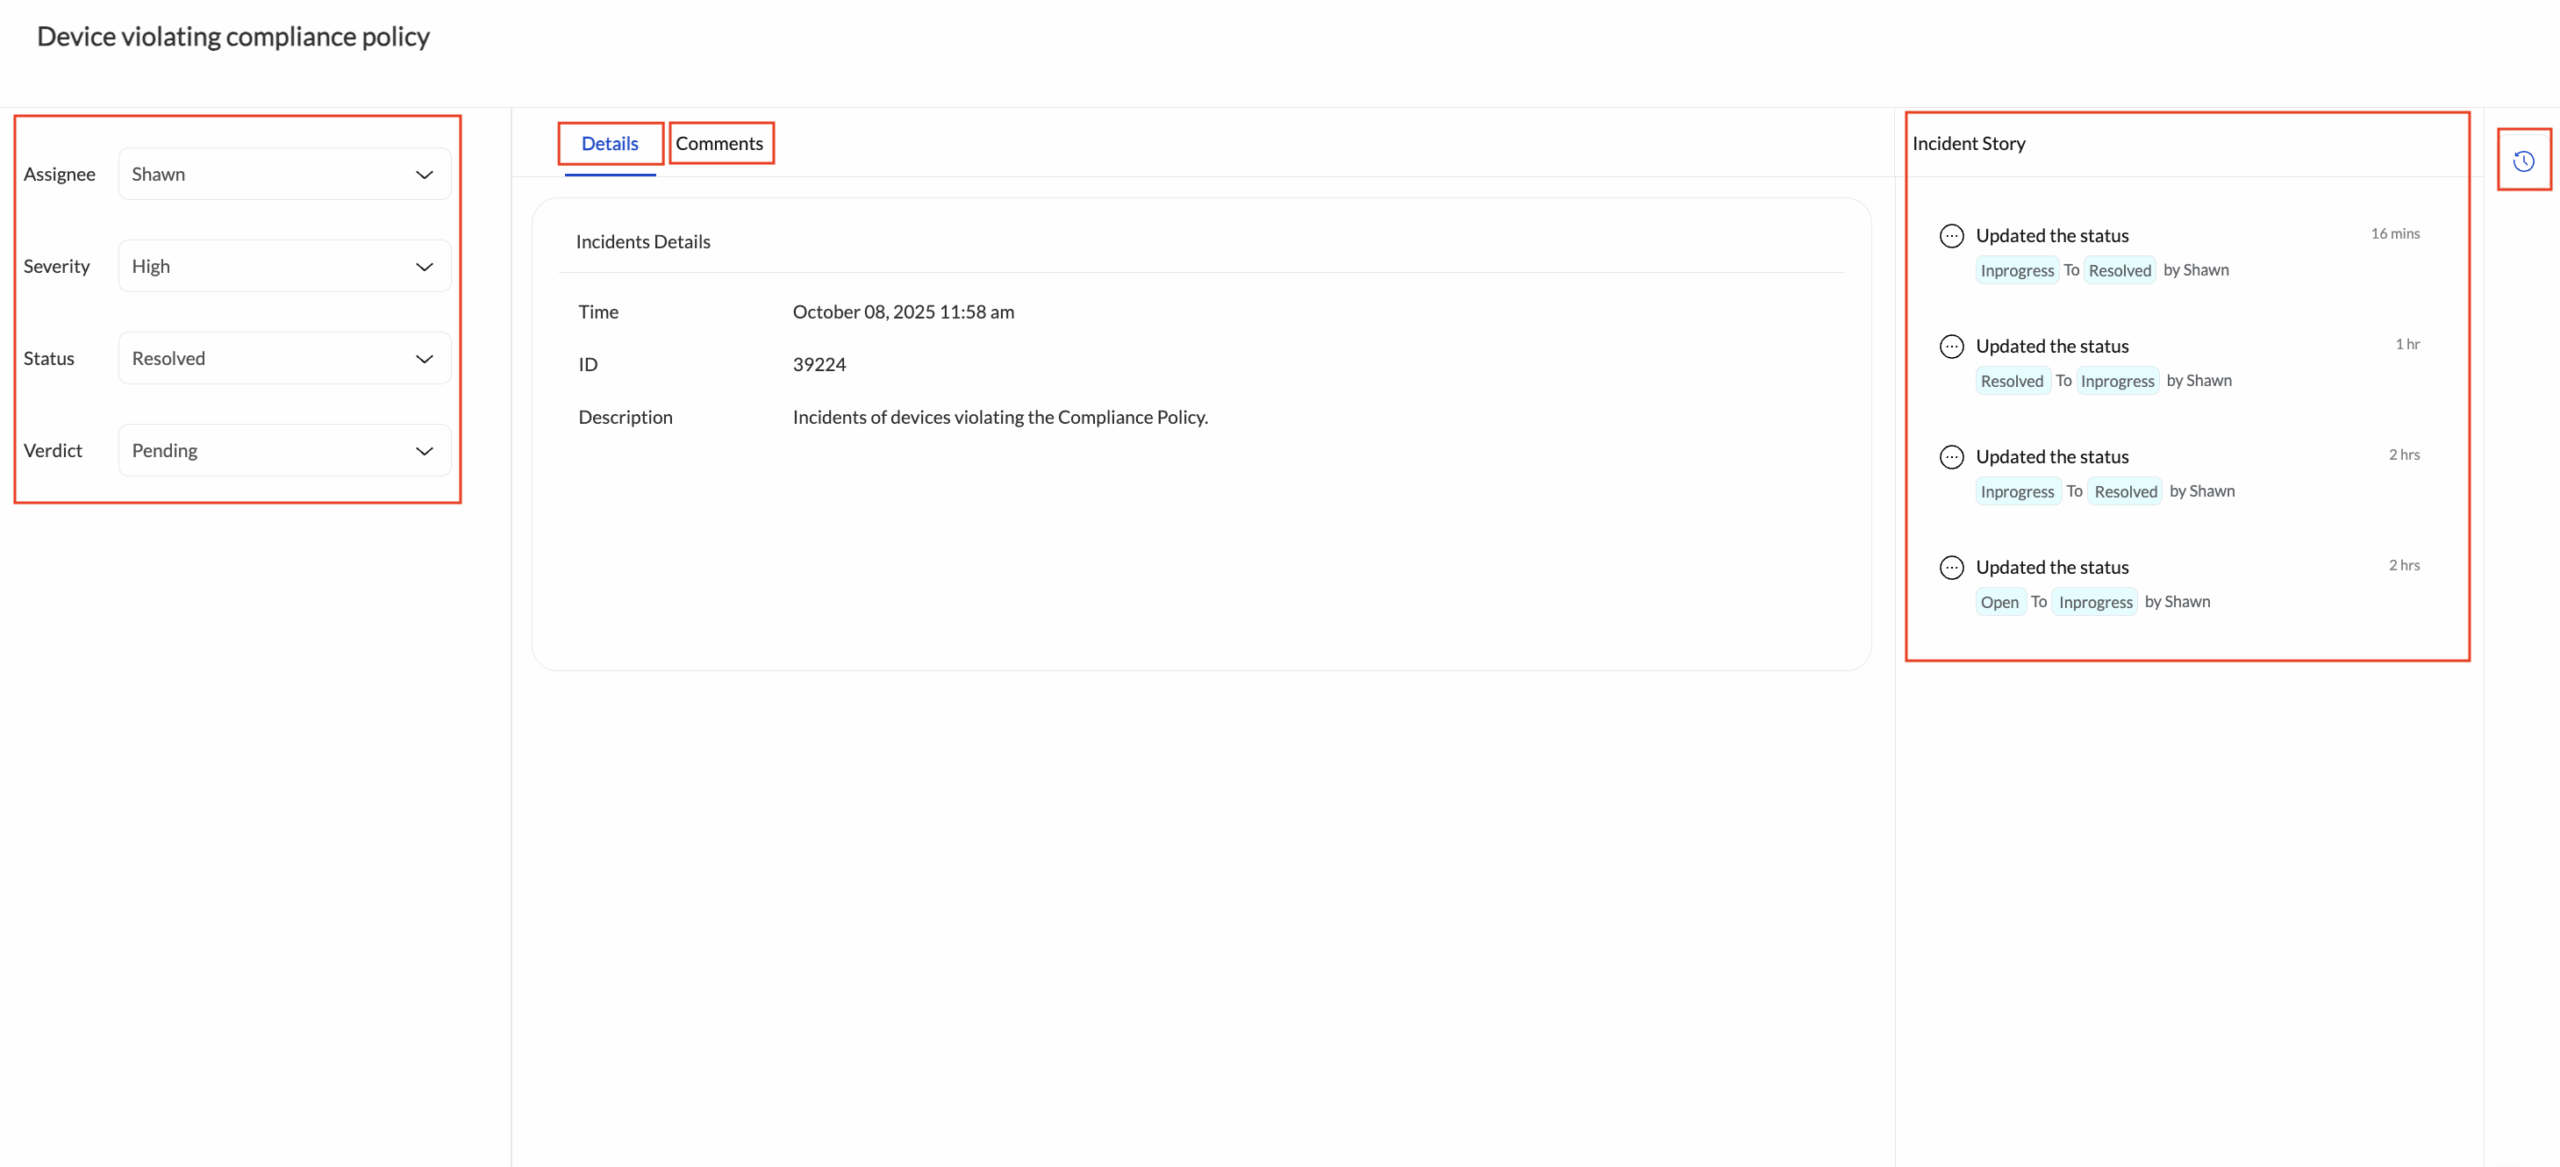Click the incident ID 39224 value
Viewport: 2560px width, 1167px height.
pyautogui.click(x=819, y=364)
